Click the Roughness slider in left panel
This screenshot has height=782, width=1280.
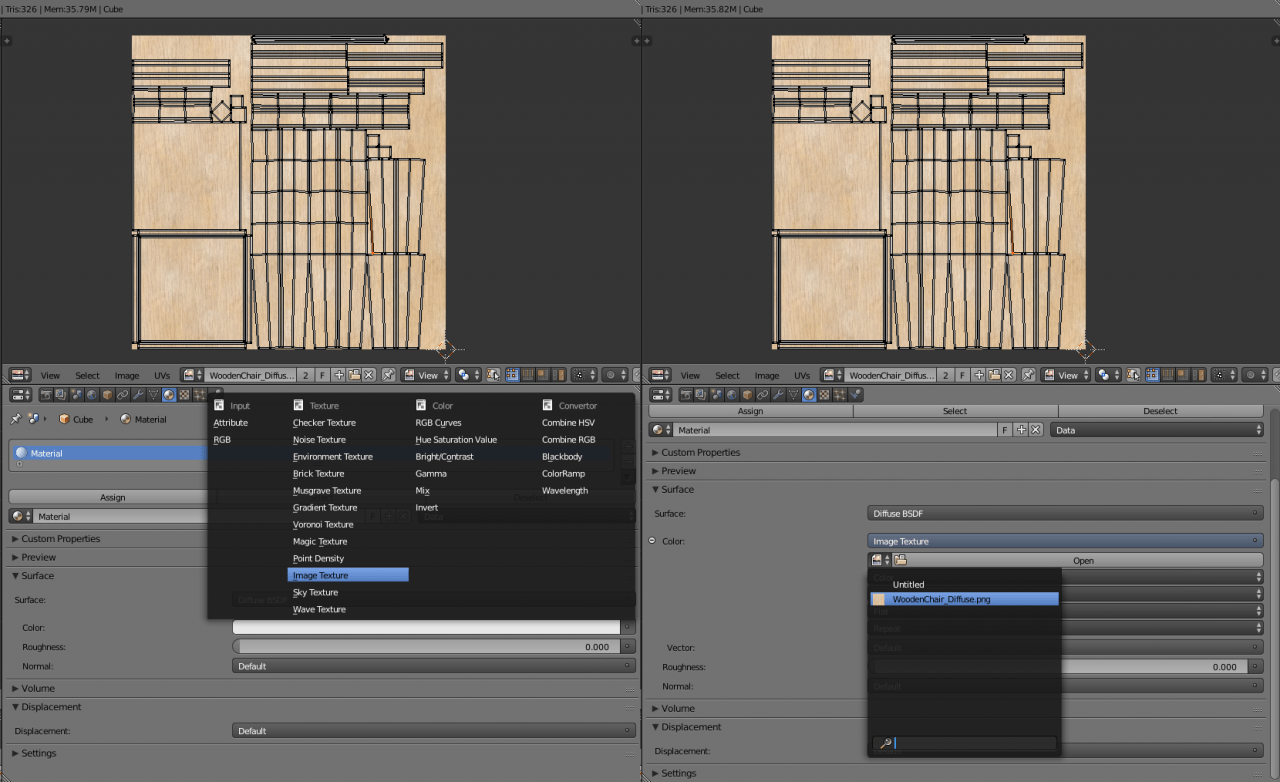426,647
